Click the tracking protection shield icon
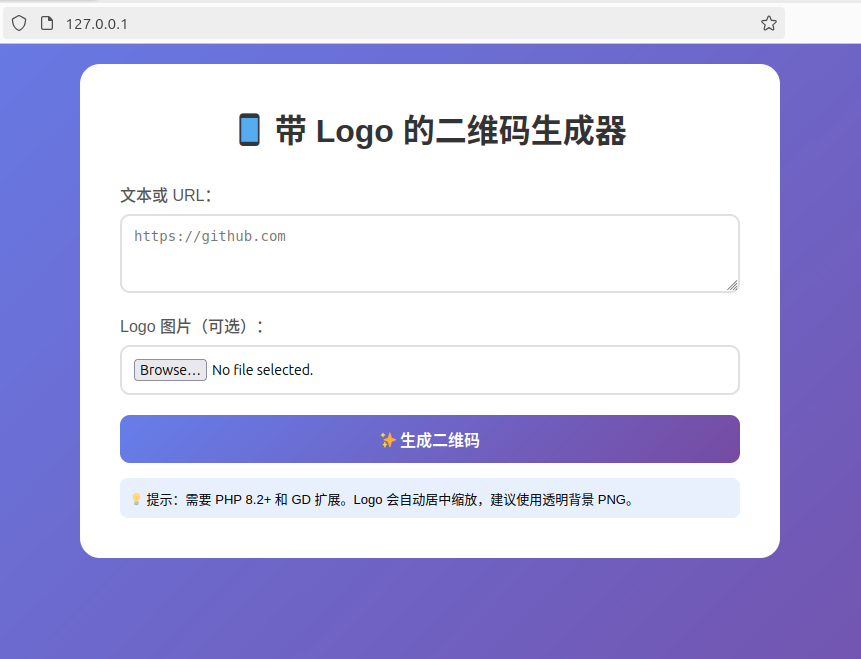 [x=18, y=22]
